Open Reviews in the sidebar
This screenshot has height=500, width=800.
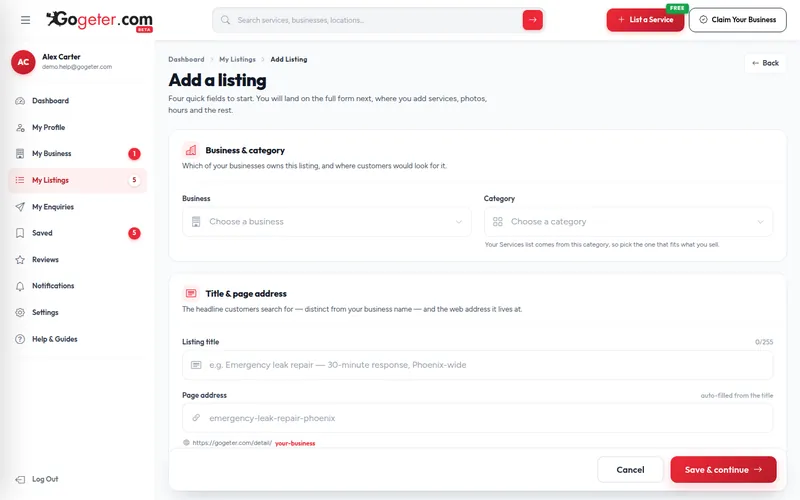(x=78, y=260)
